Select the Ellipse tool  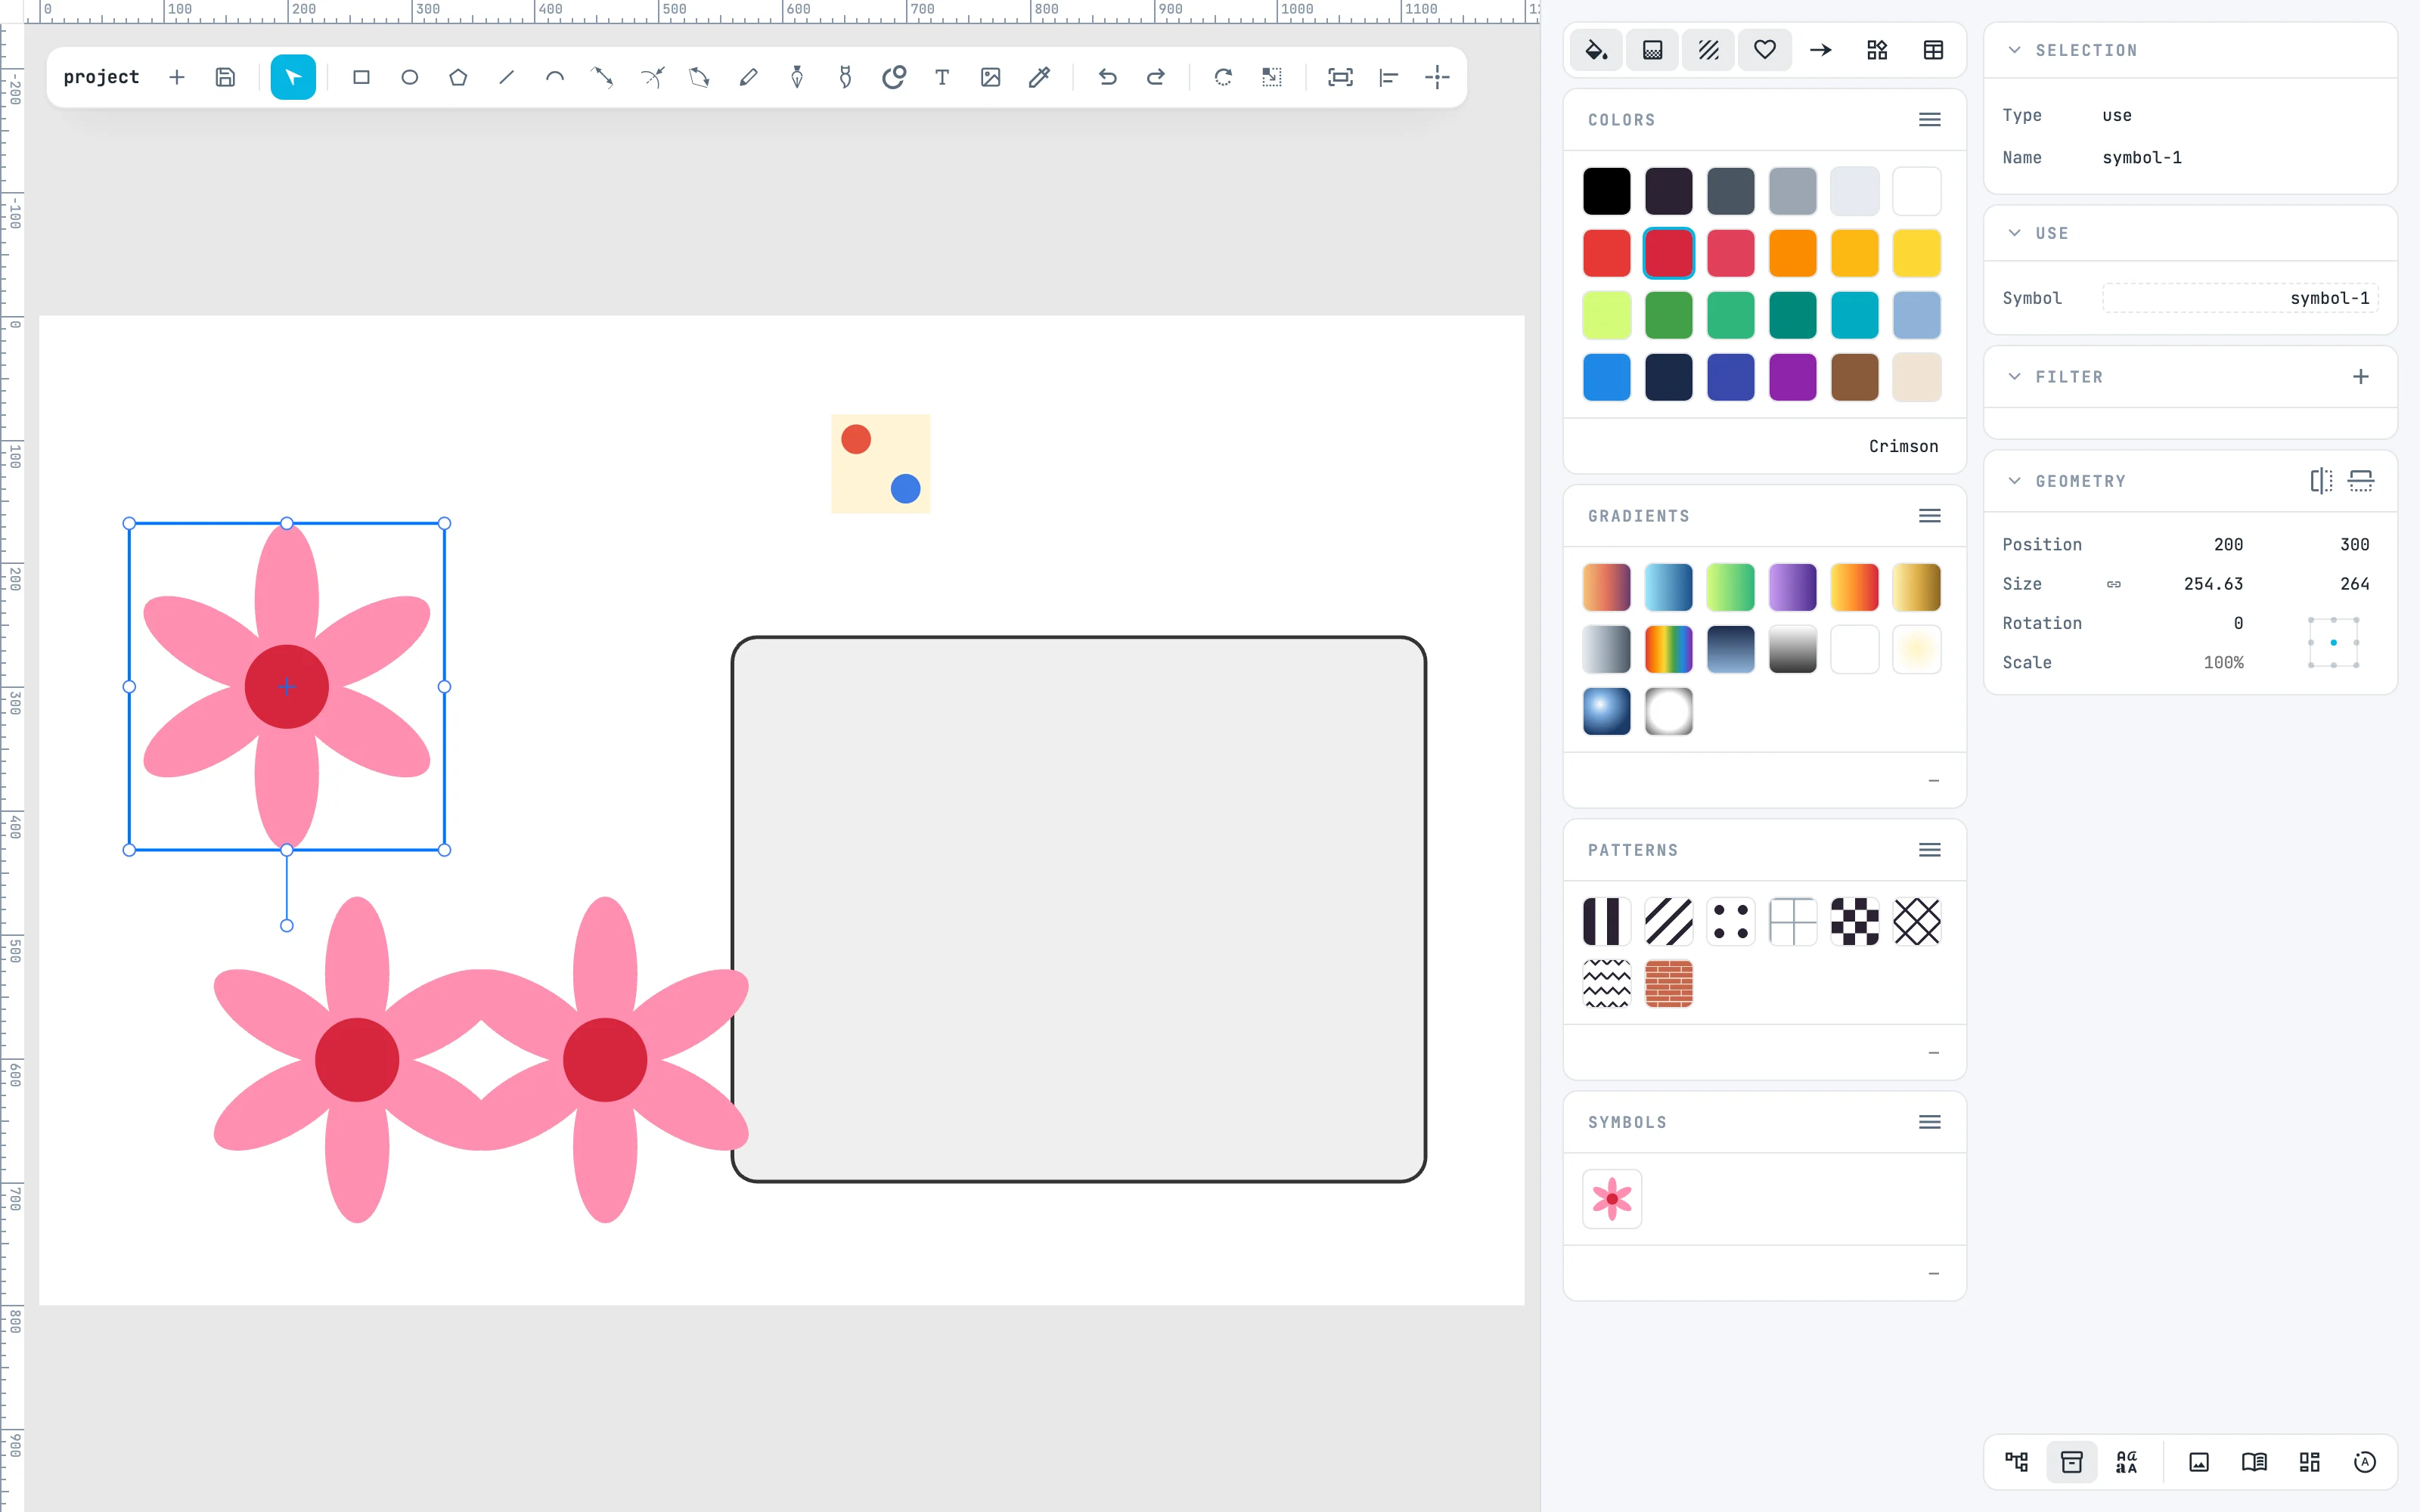click(x=409, y=77)
